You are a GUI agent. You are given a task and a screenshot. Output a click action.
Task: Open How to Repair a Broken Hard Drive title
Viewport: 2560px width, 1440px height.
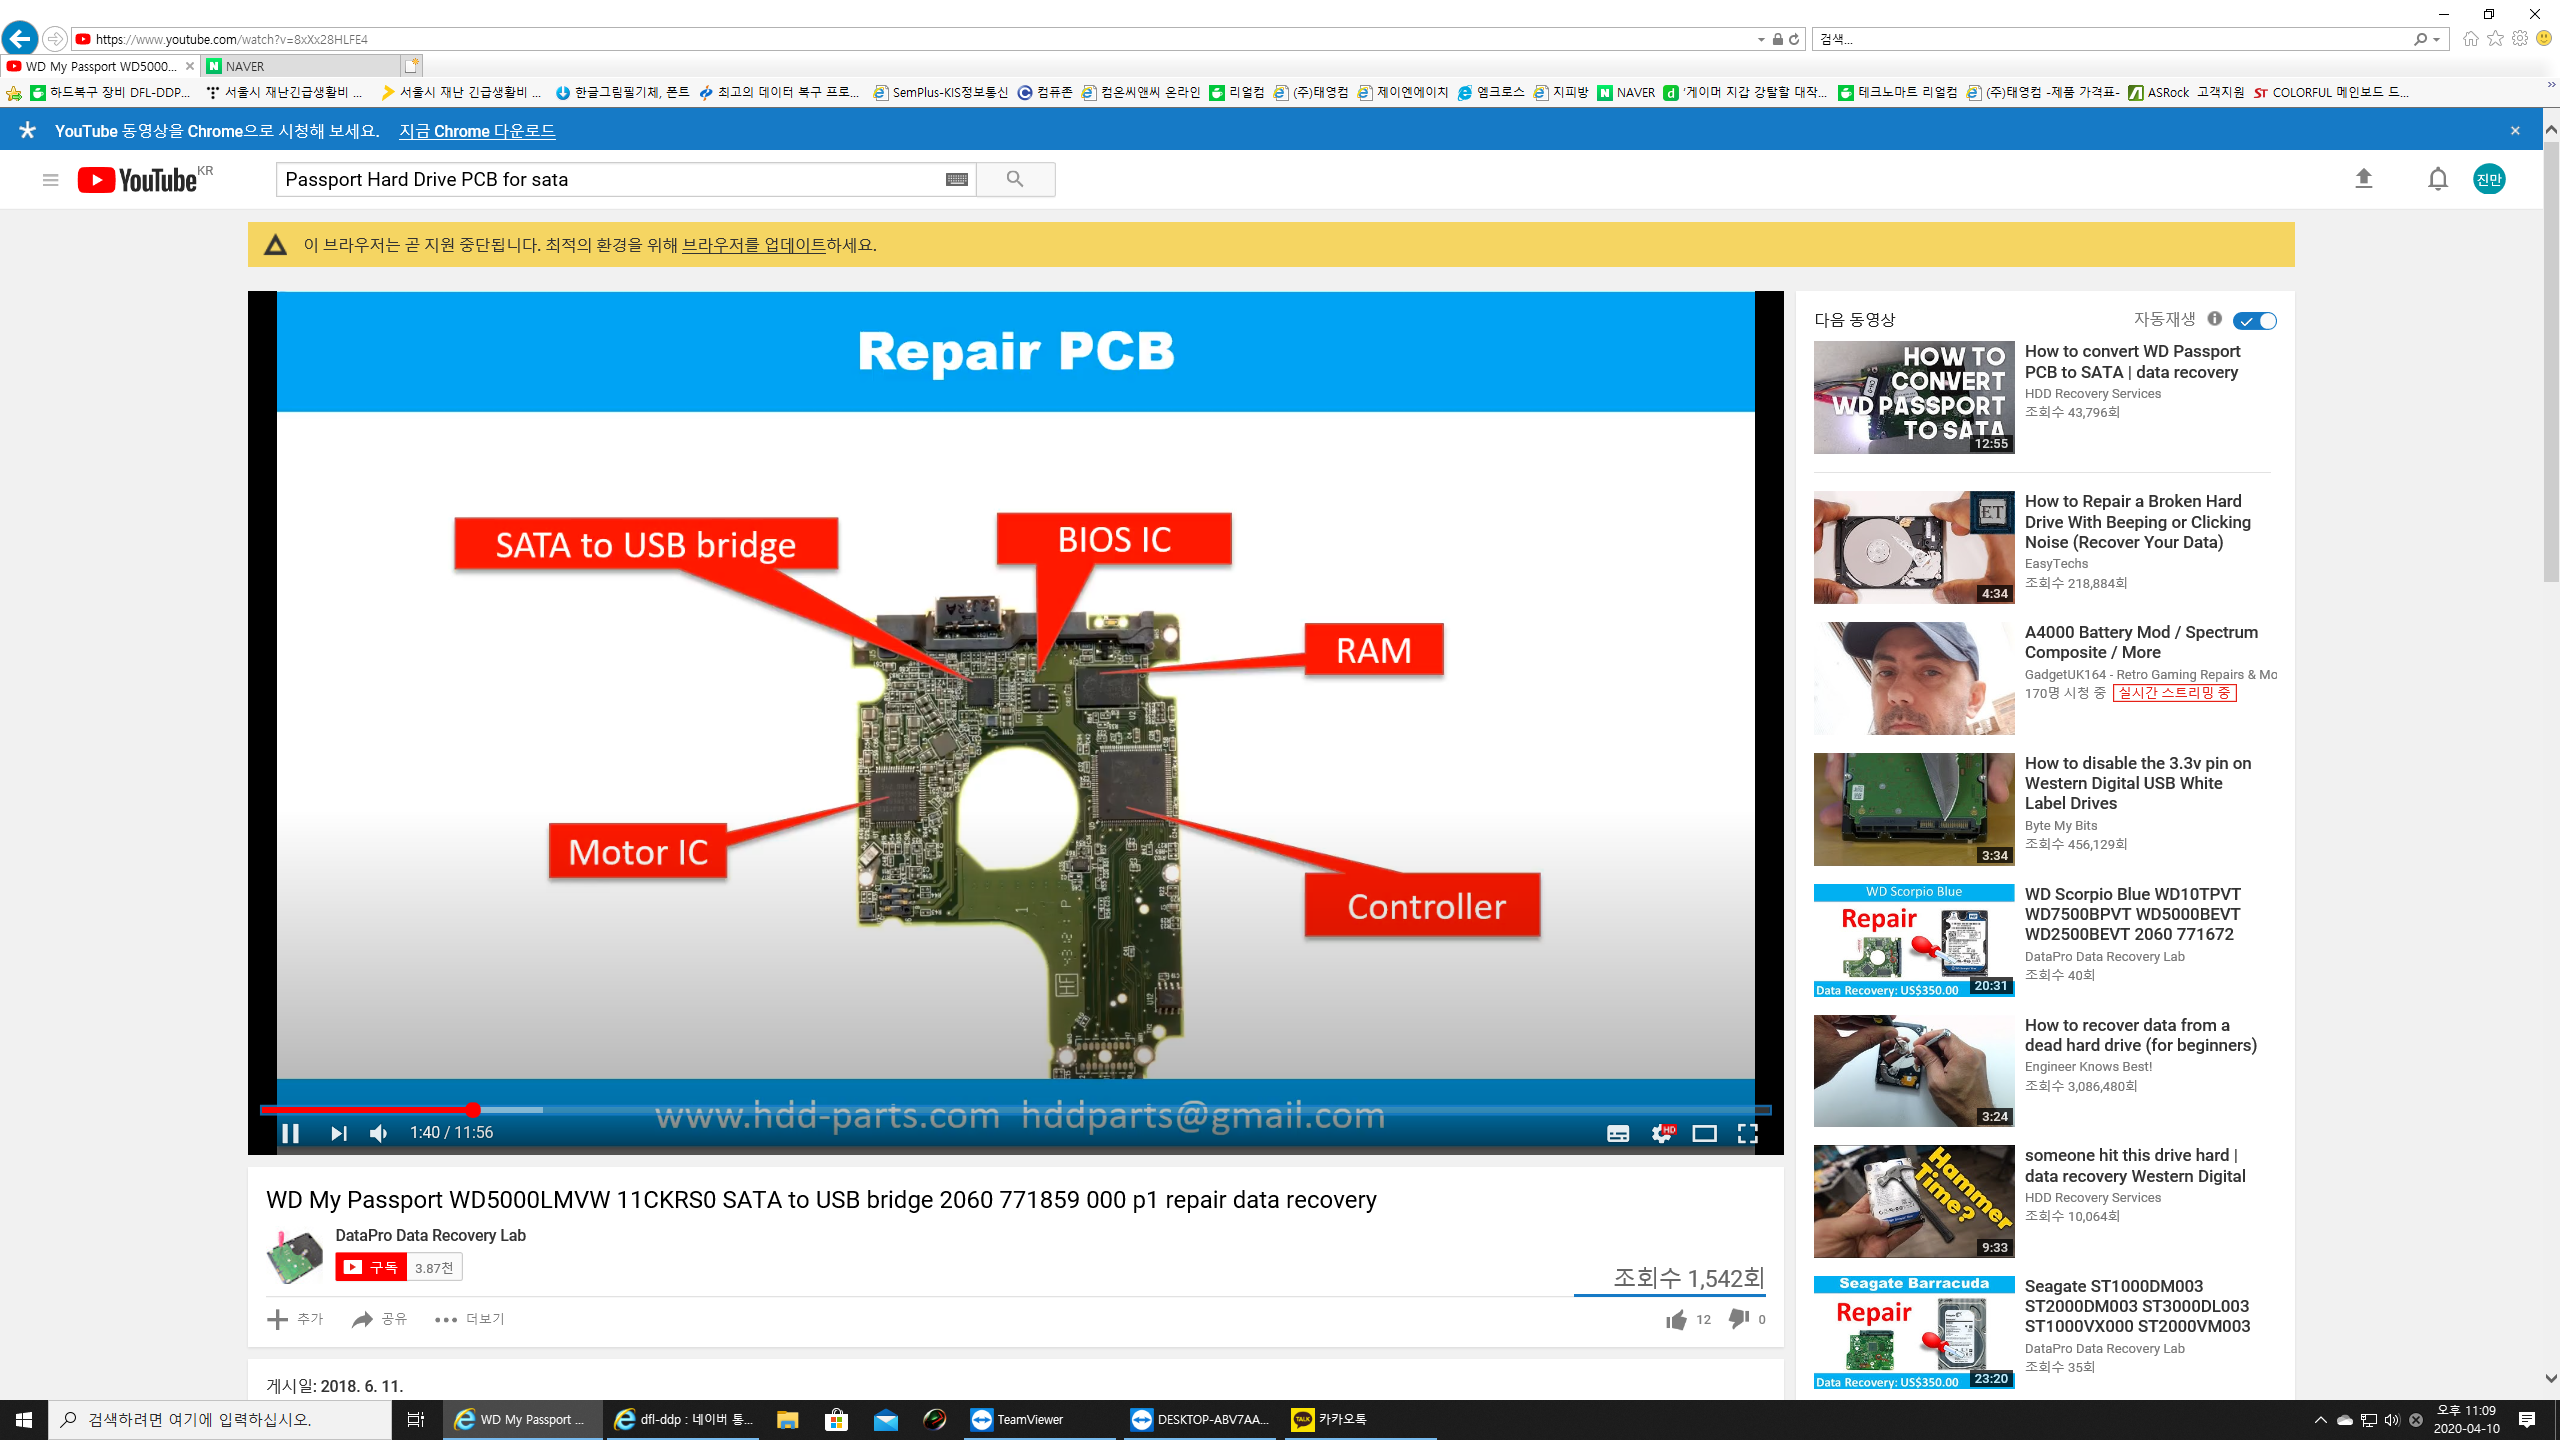[2137, 522]
